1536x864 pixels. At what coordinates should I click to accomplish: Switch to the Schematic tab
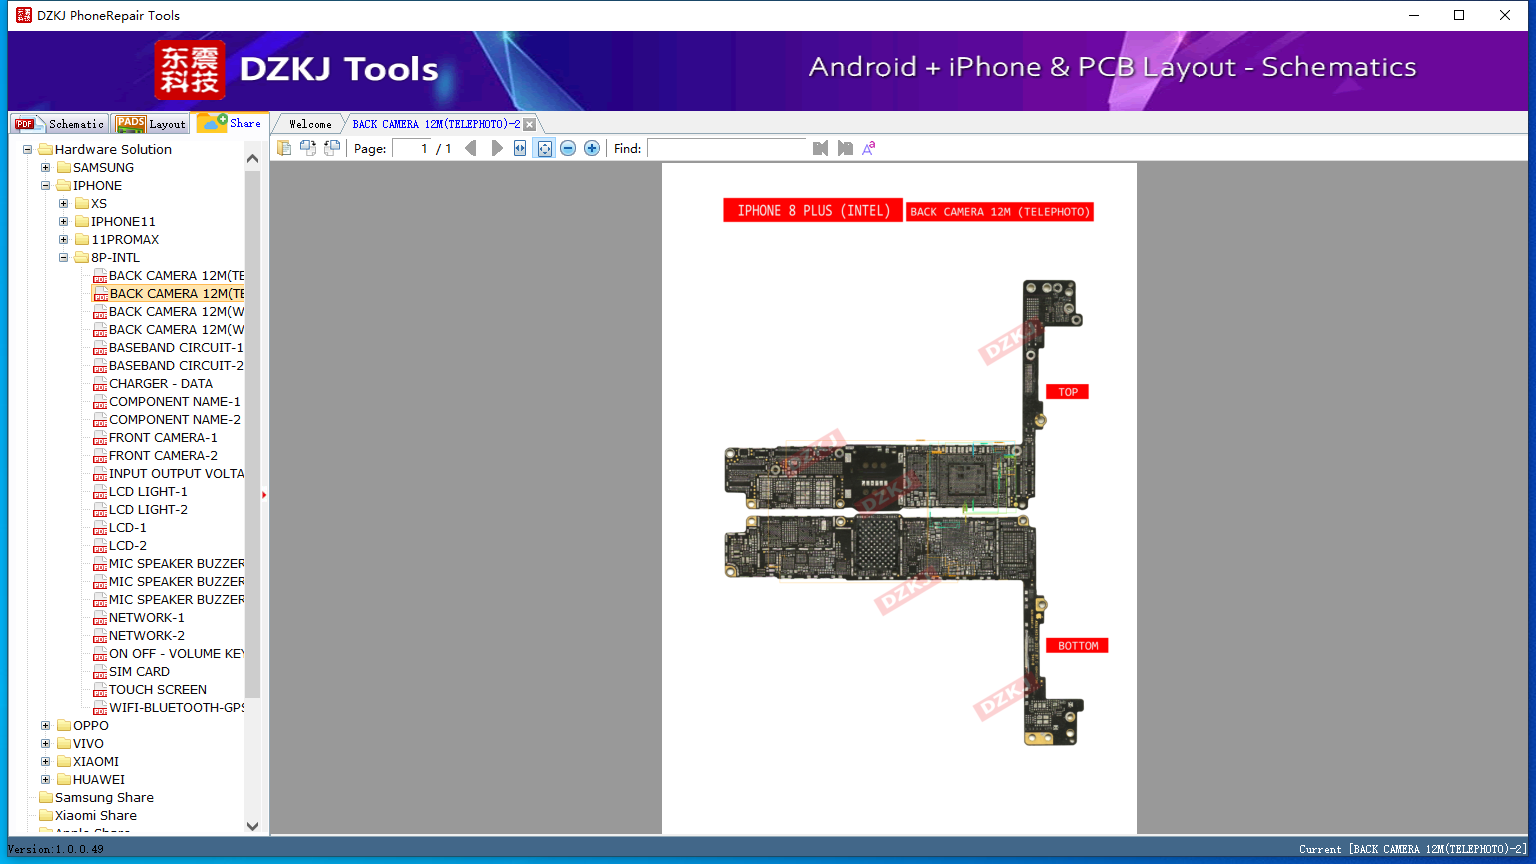[59, 124]
